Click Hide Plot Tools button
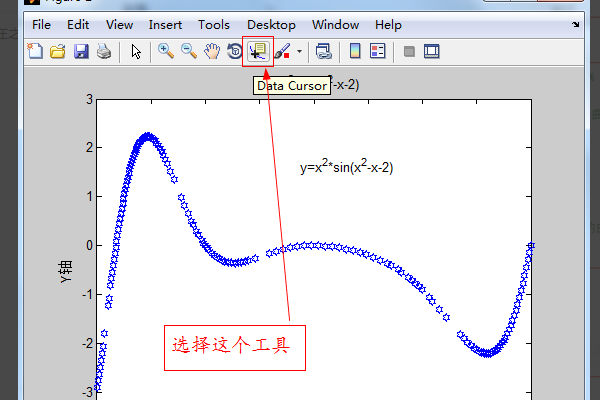 pyautogui.click(x=409, y=51)
